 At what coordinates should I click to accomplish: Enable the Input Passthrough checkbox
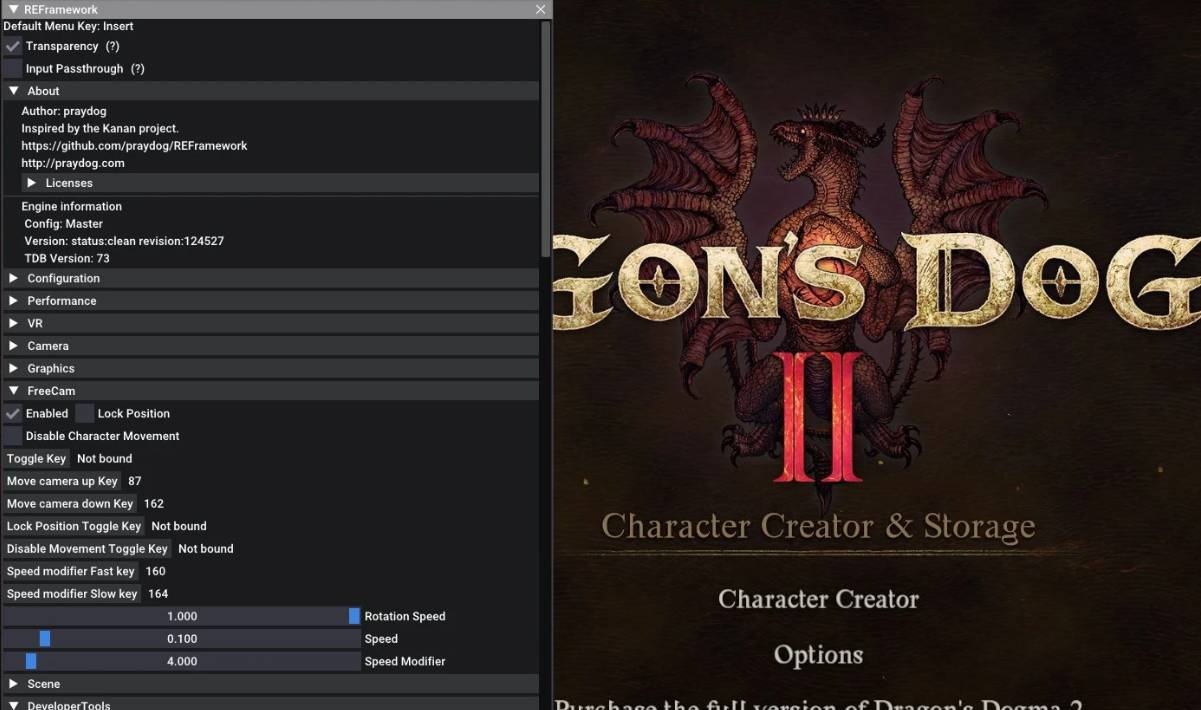pos(12,69)
